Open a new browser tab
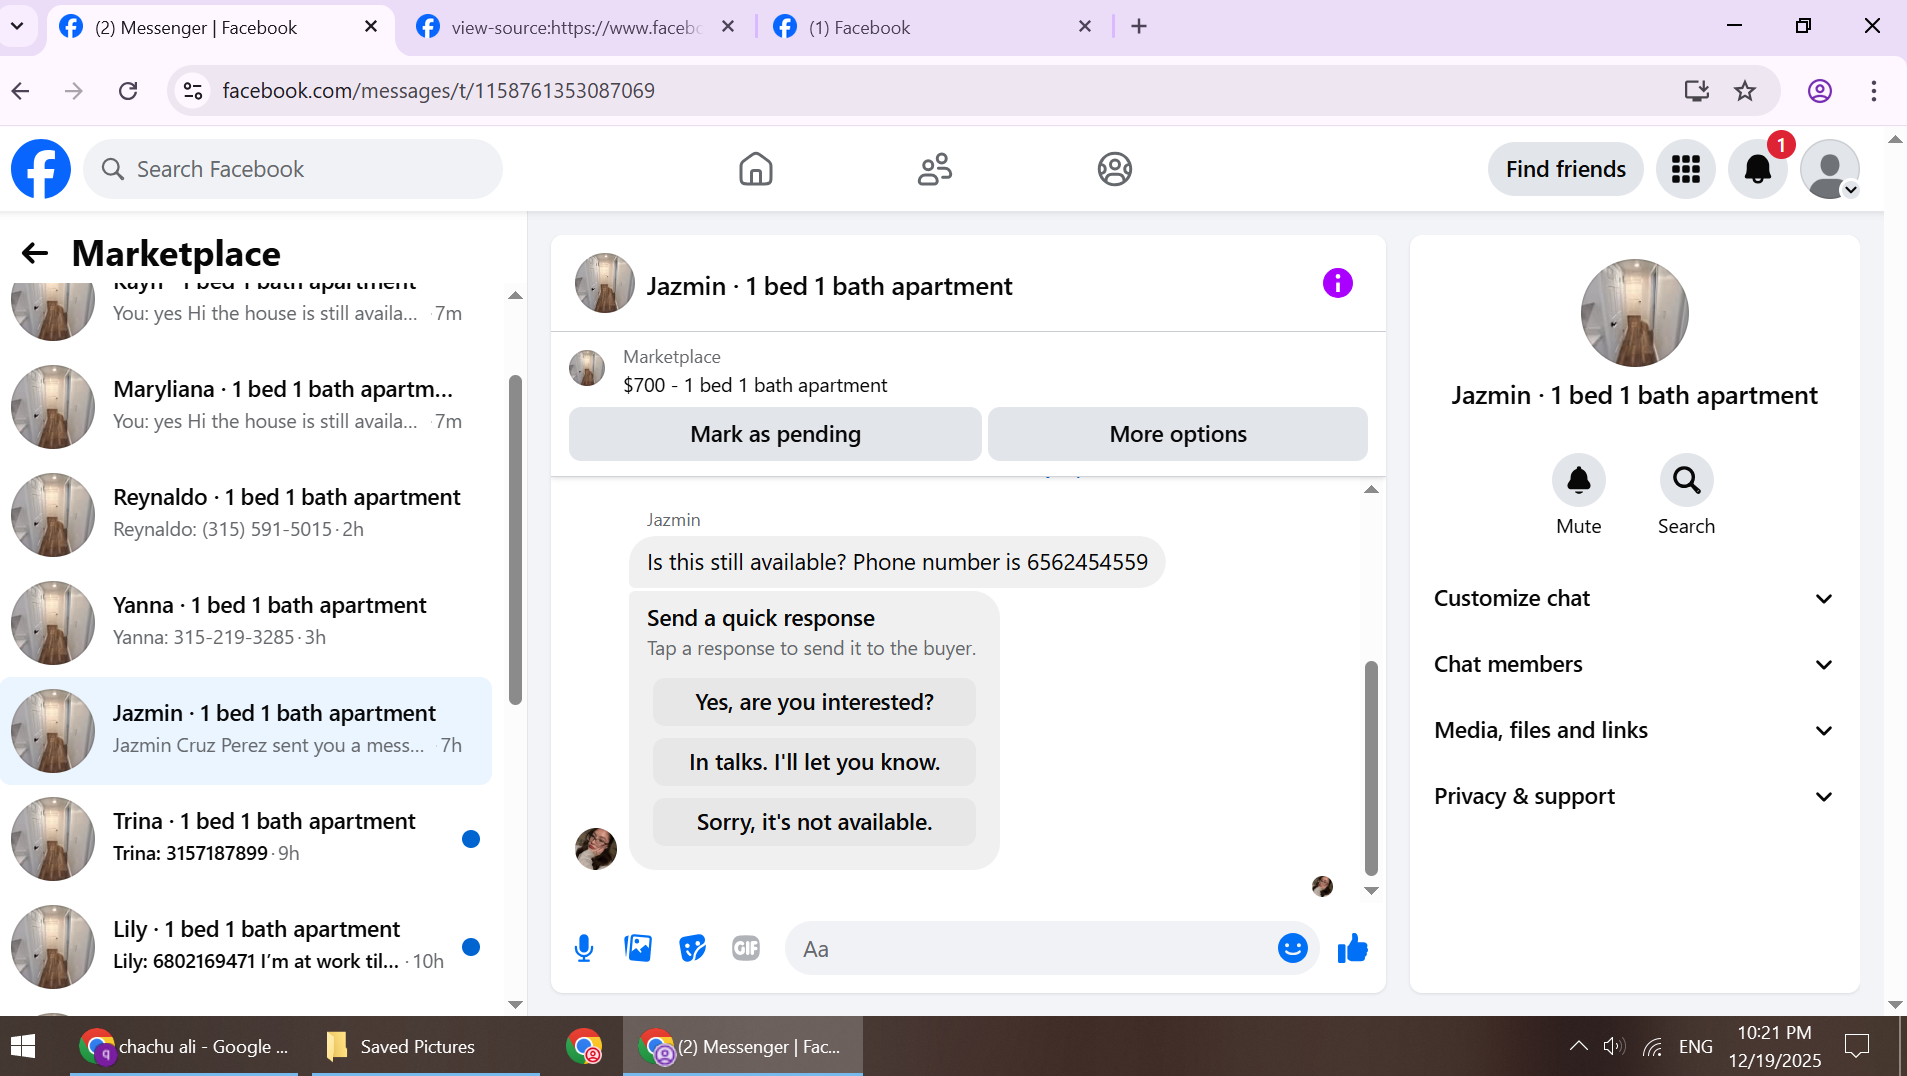Viewport: 1907px width, 1076px height. click(1139, 27)
